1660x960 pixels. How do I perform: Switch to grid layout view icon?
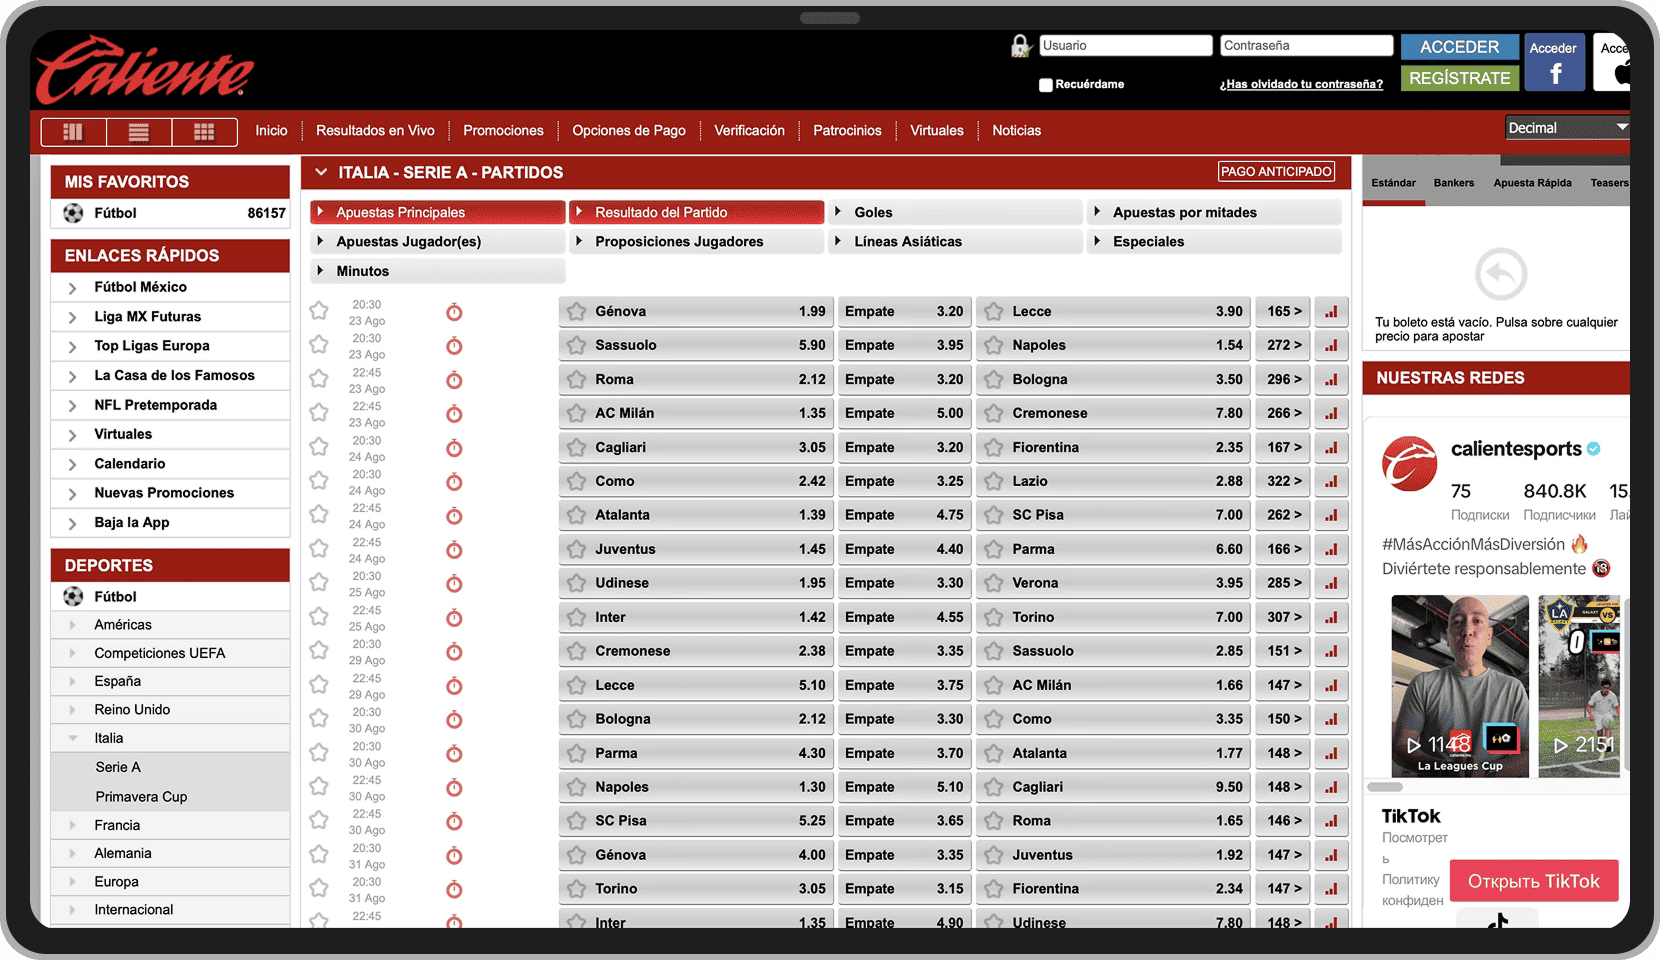(x=204, y=132)
